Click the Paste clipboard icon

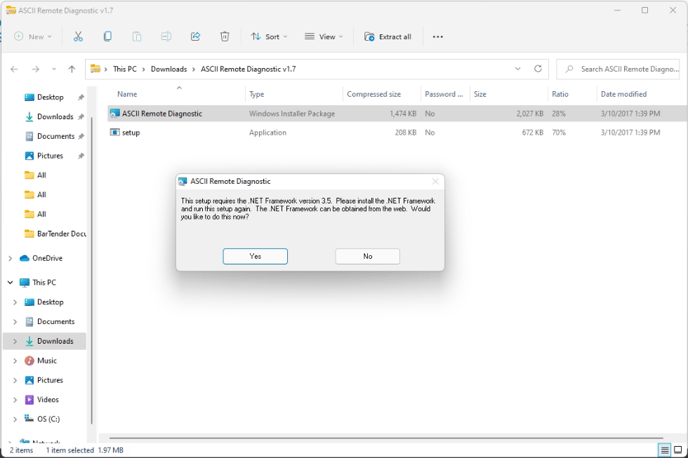point(137,37)
